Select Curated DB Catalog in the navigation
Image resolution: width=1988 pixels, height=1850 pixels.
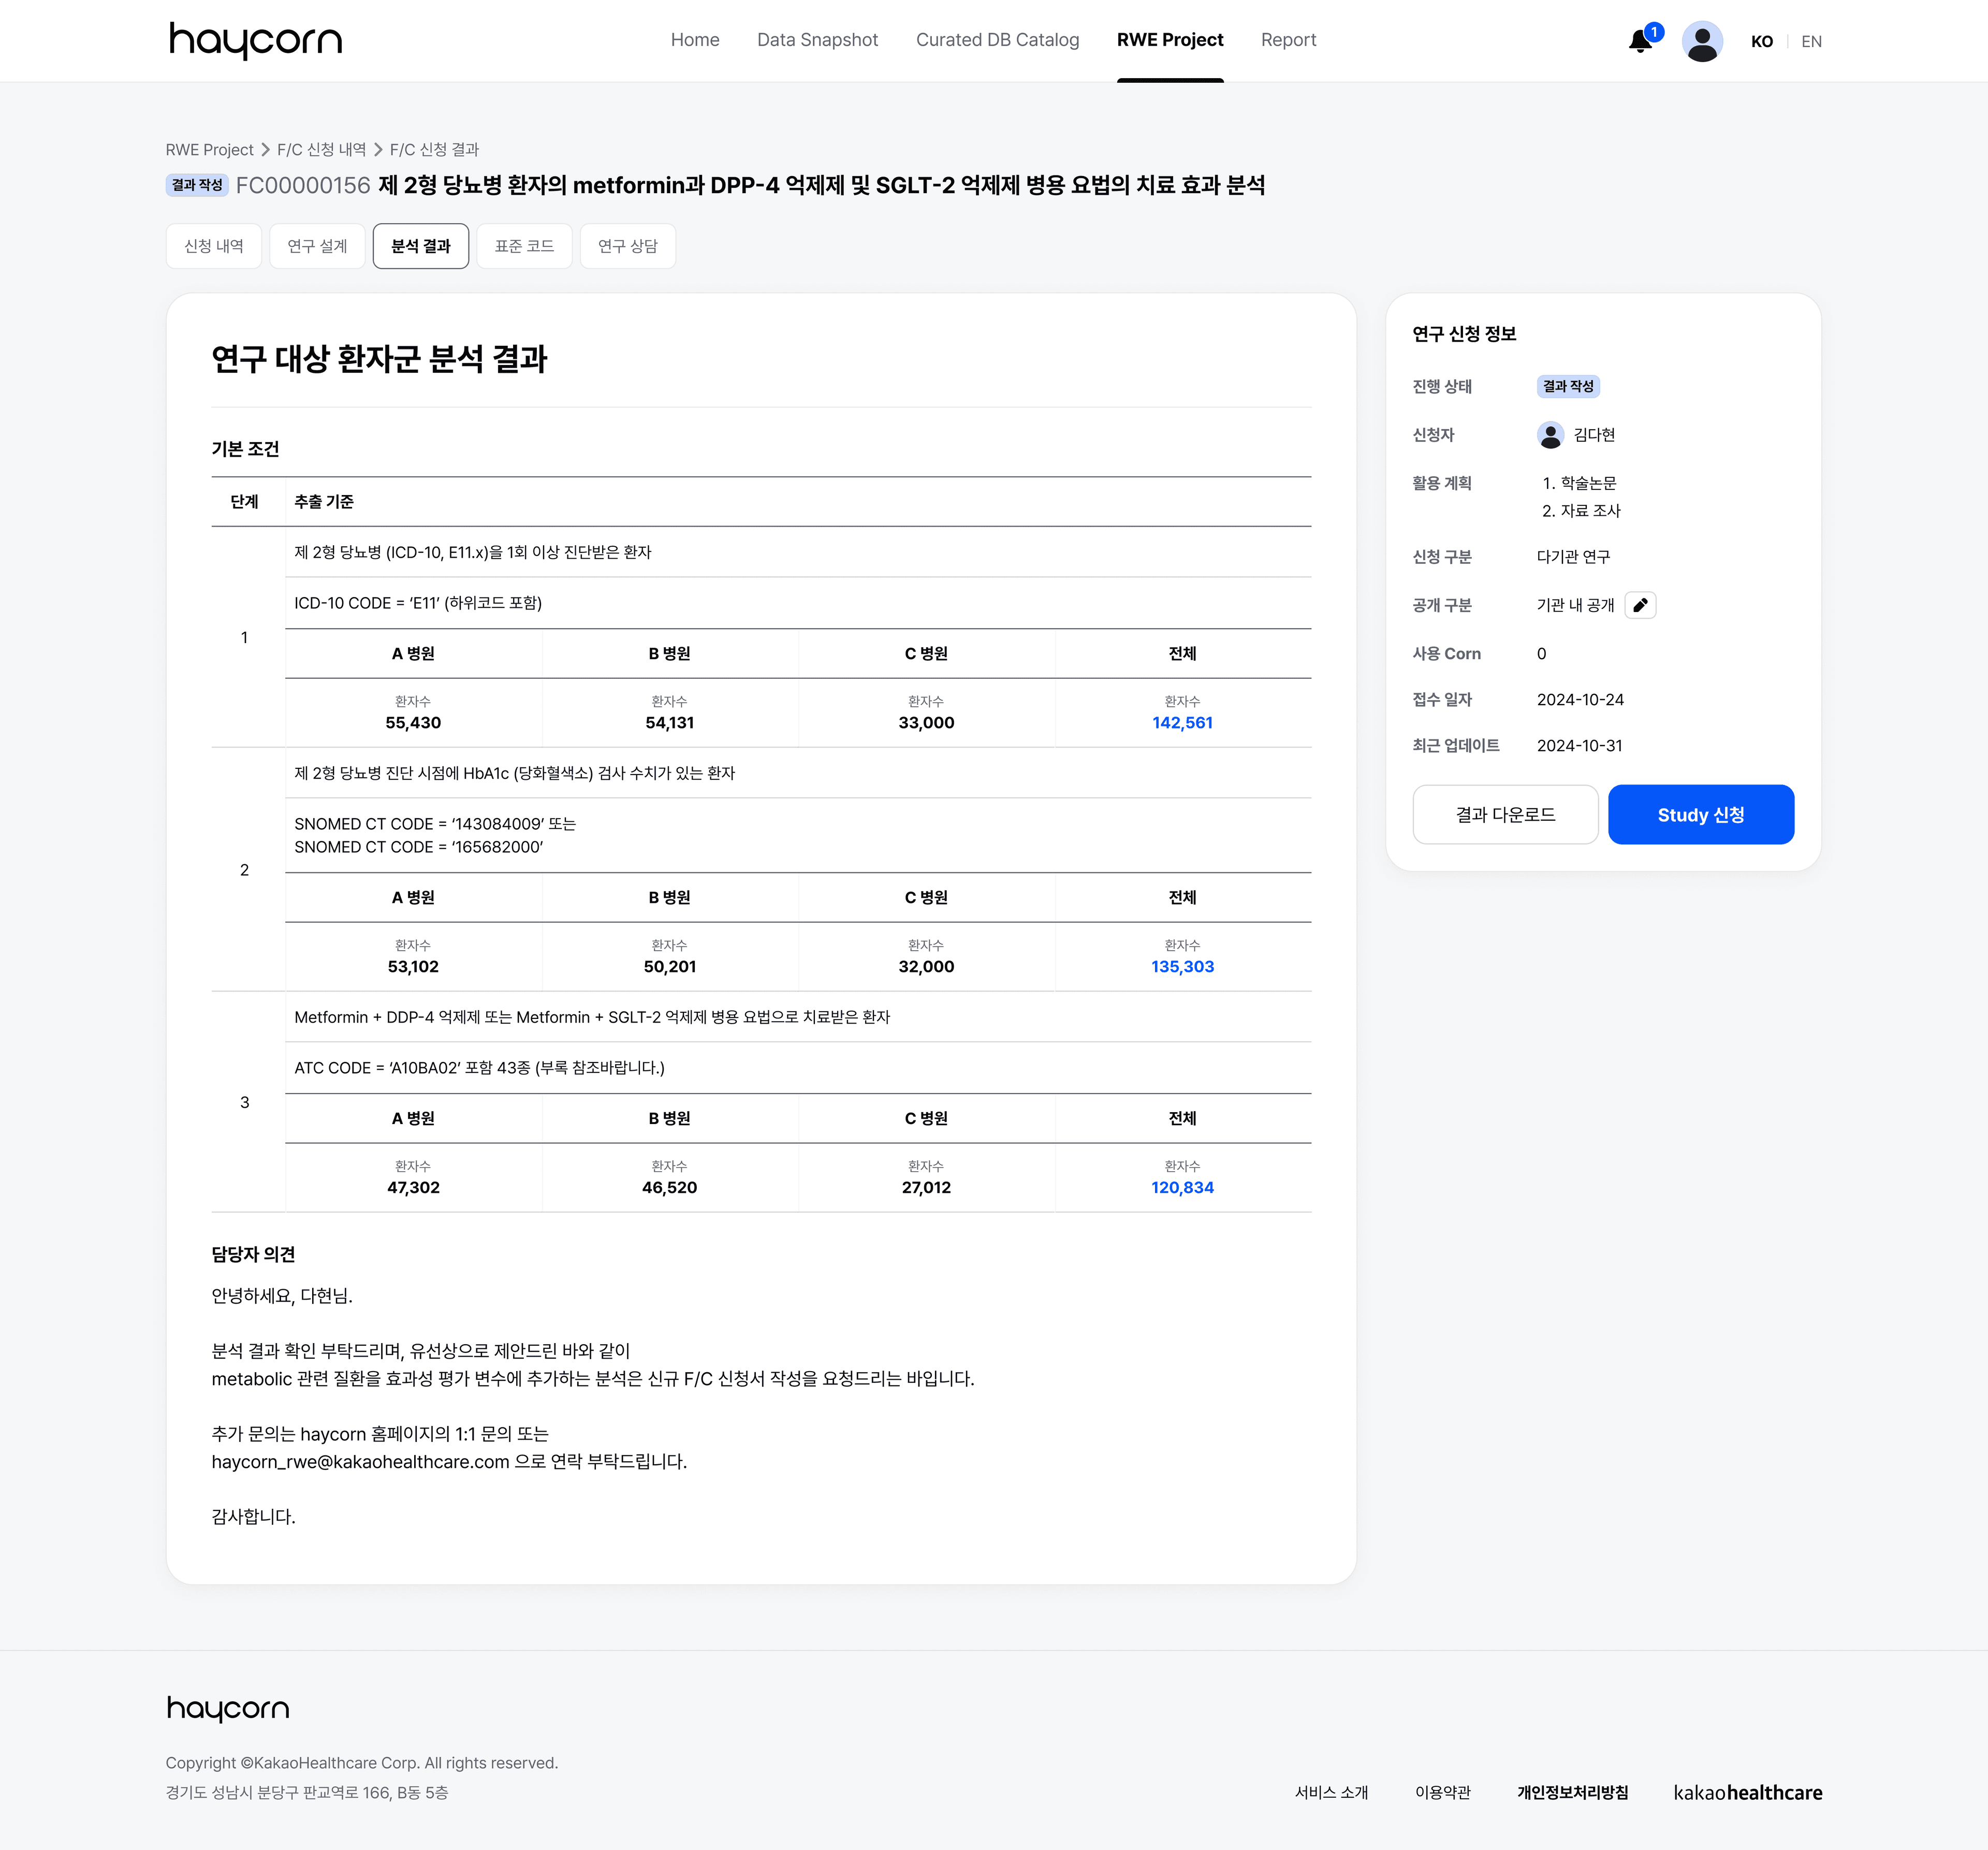[x=997, y=40]
